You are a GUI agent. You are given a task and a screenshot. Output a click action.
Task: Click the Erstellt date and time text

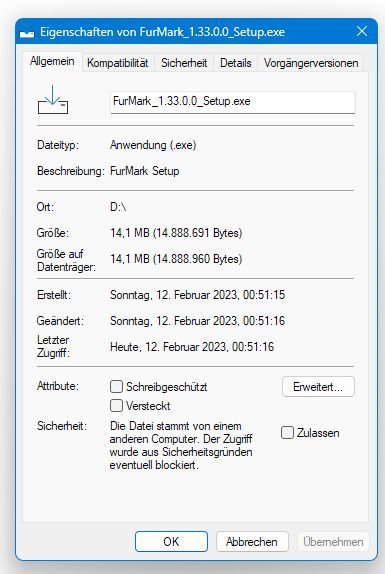pos(198,295)
